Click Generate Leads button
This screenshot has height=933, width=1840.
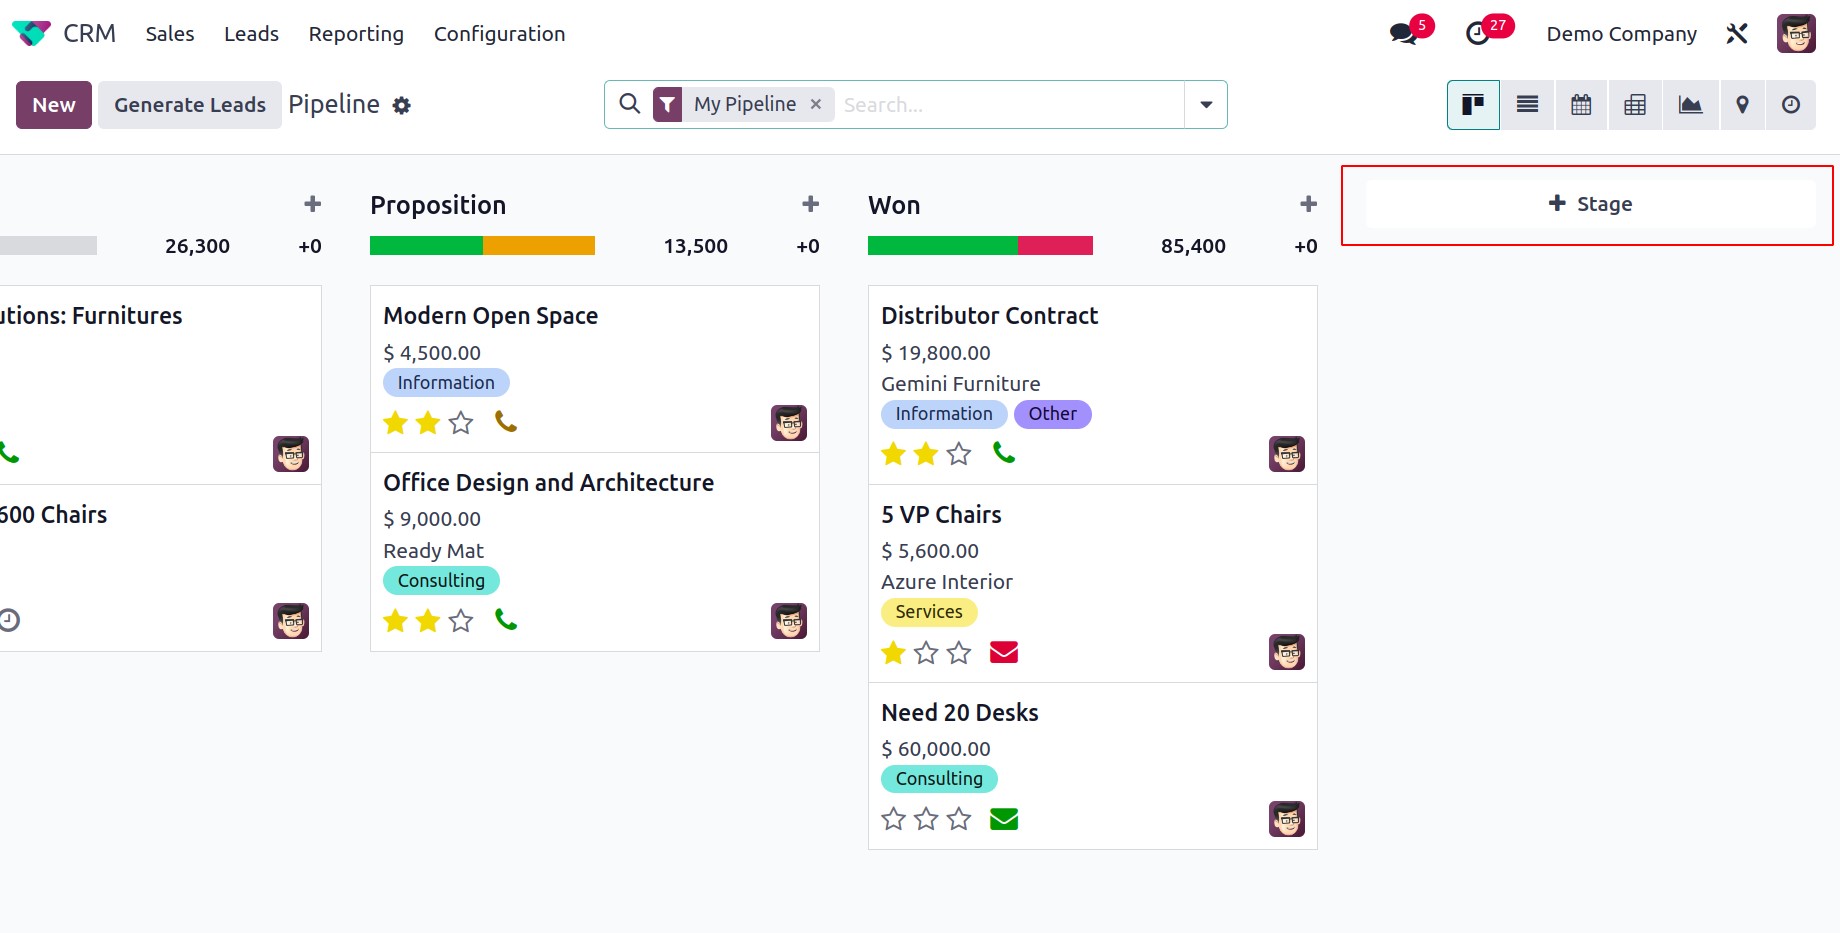tap(190, 105)
